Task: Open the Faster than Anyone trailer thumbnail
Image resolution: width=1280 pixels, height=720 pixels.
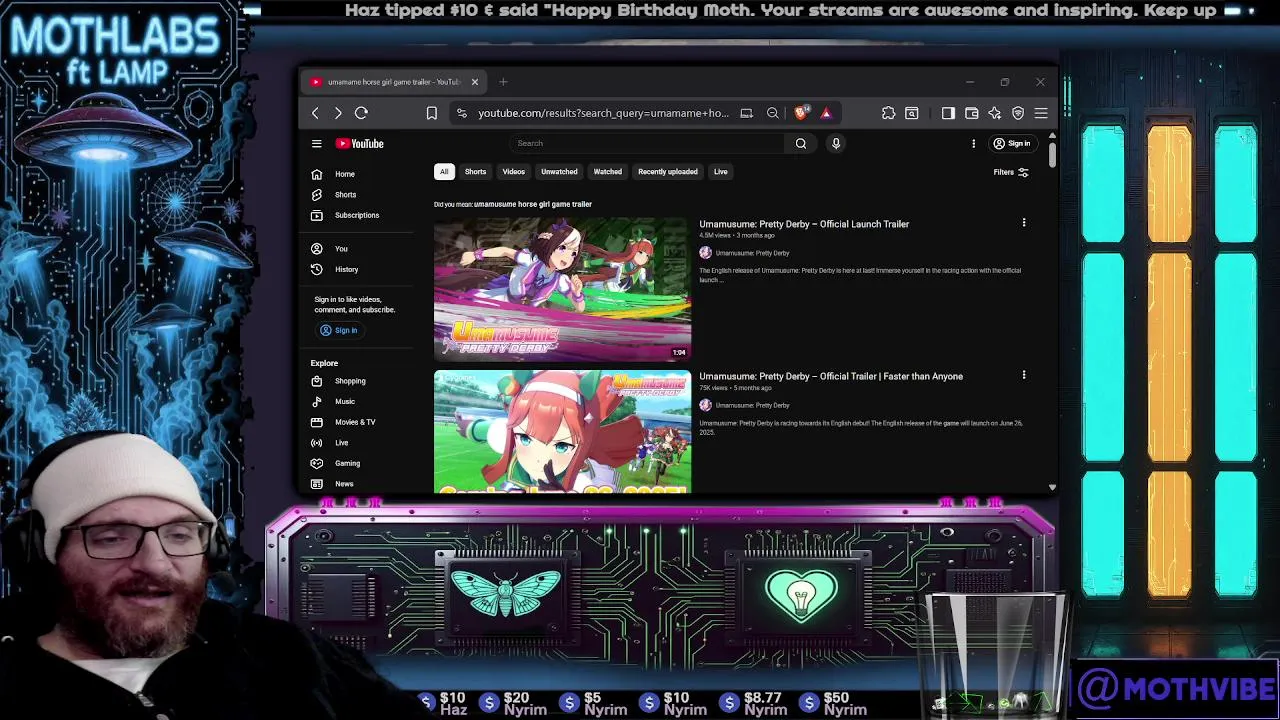Action: point(562,432)
